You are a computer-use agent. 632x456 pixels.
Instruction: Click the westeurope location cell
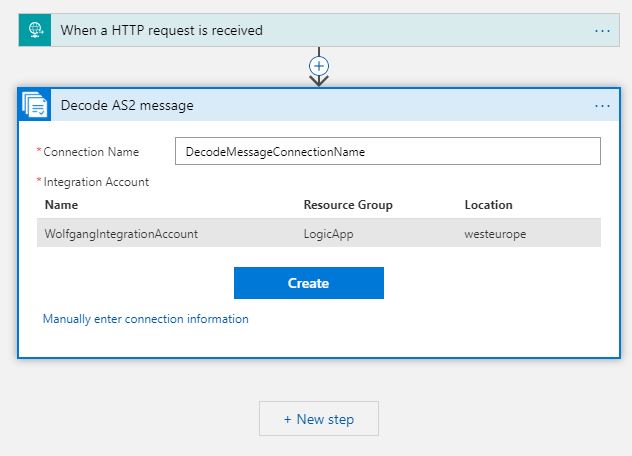(x=495, y=234)
